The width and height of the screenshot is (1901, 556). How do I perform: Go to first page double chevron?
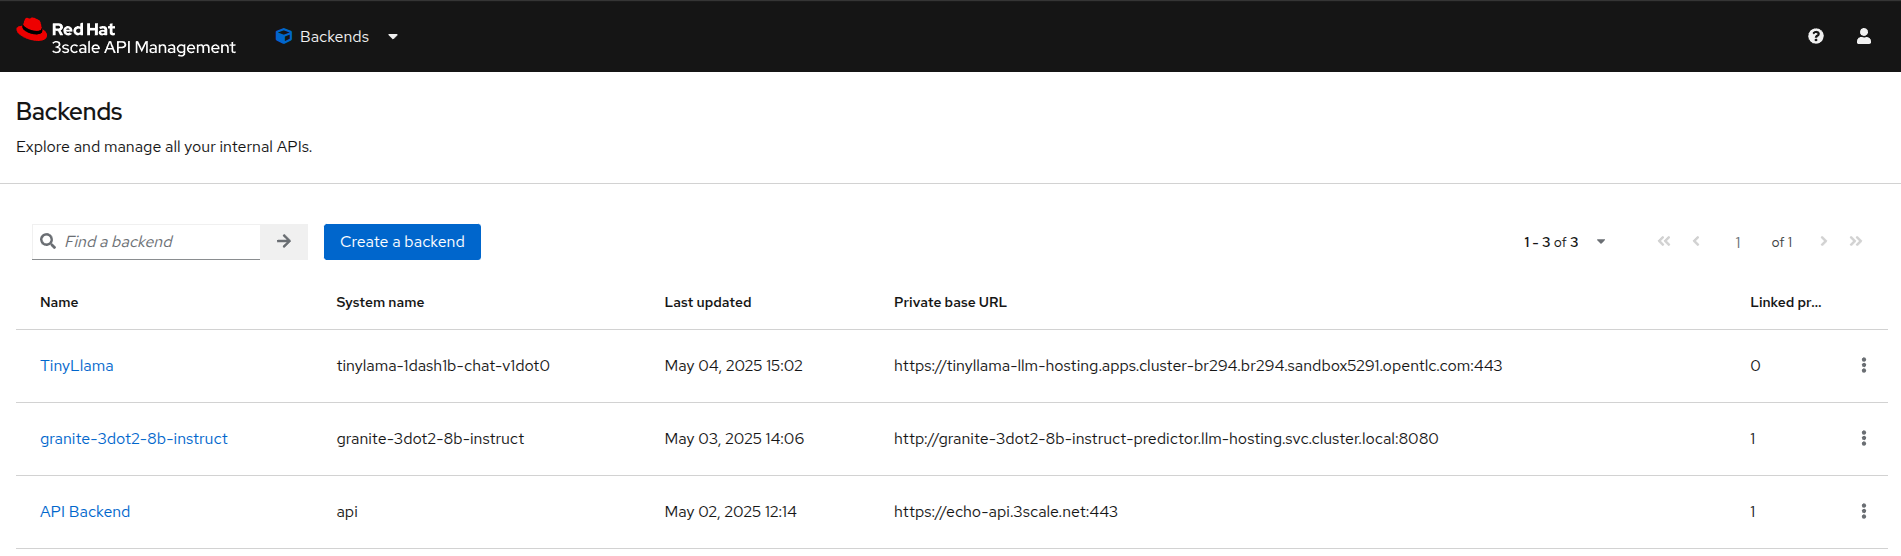click(x=1664, y=241)
